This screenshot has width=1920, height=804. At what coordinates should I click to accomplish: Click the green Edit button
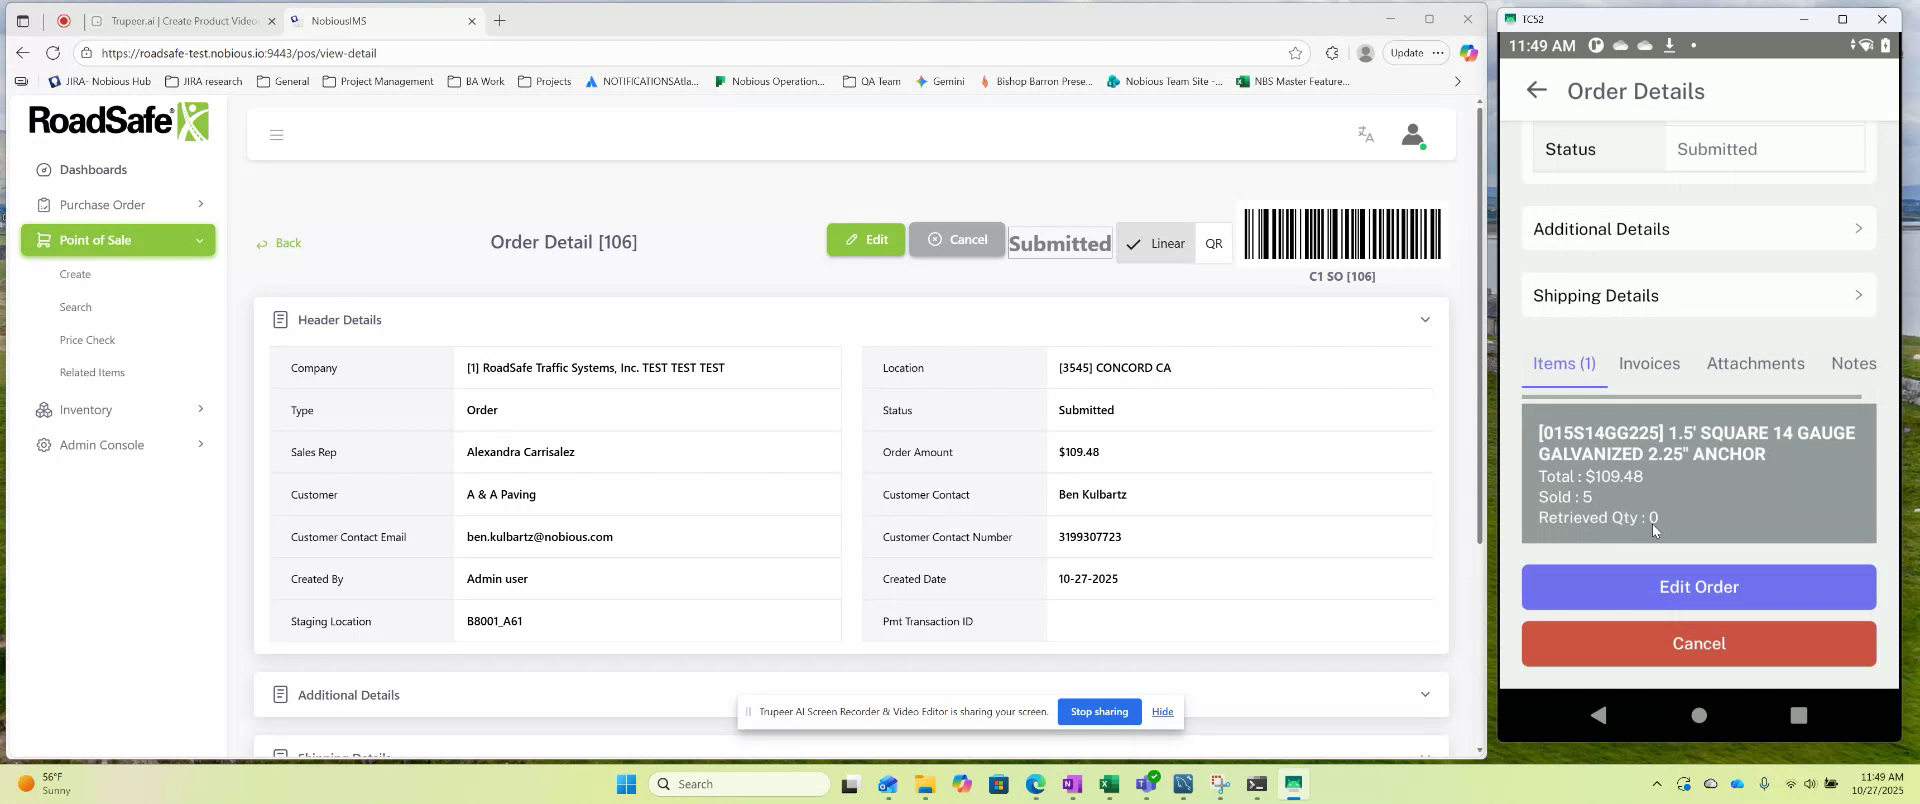click(866, 240)
